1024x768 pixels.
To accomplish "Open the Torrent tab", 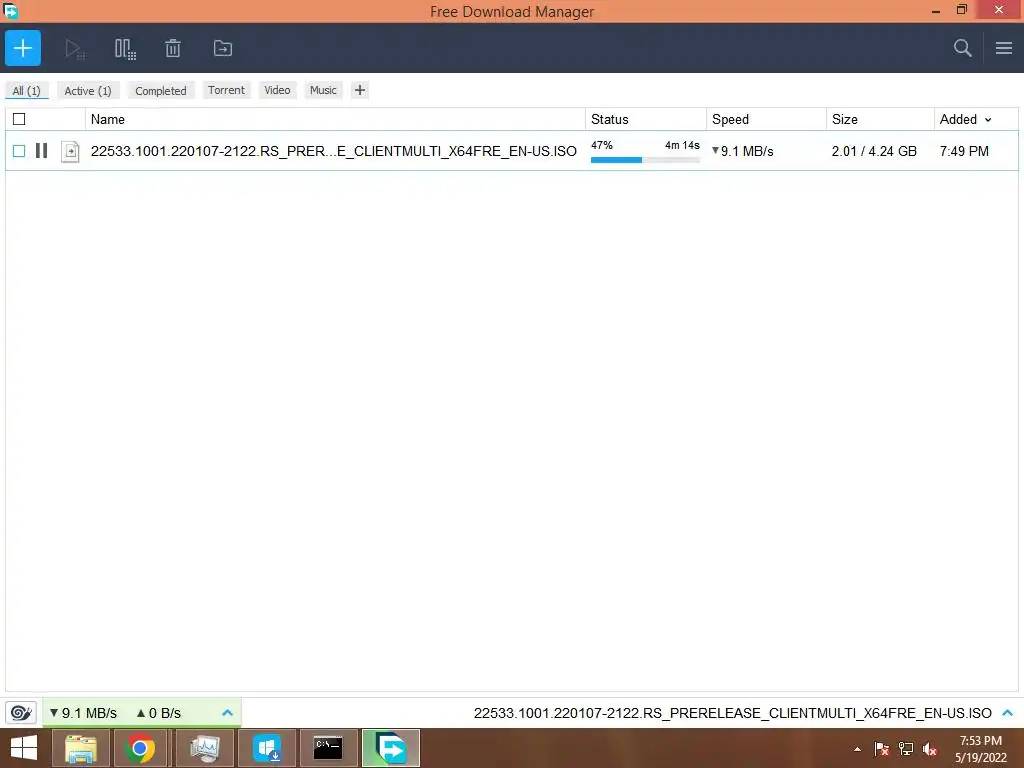I will (x=226, y=90).
